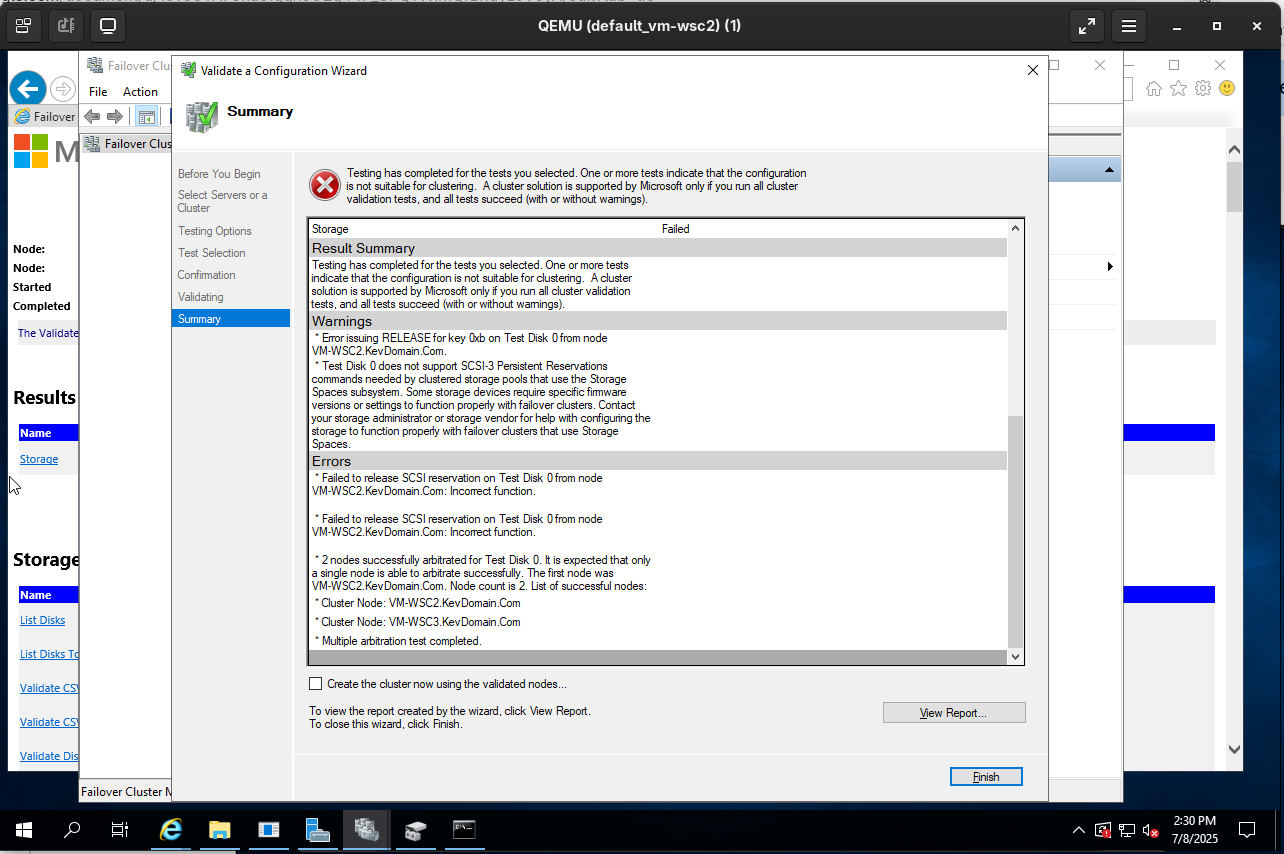Open File Explorer from the taskbar
Image resolution: width=1284 pixels, height=854 pixels.
click(220, 830)
